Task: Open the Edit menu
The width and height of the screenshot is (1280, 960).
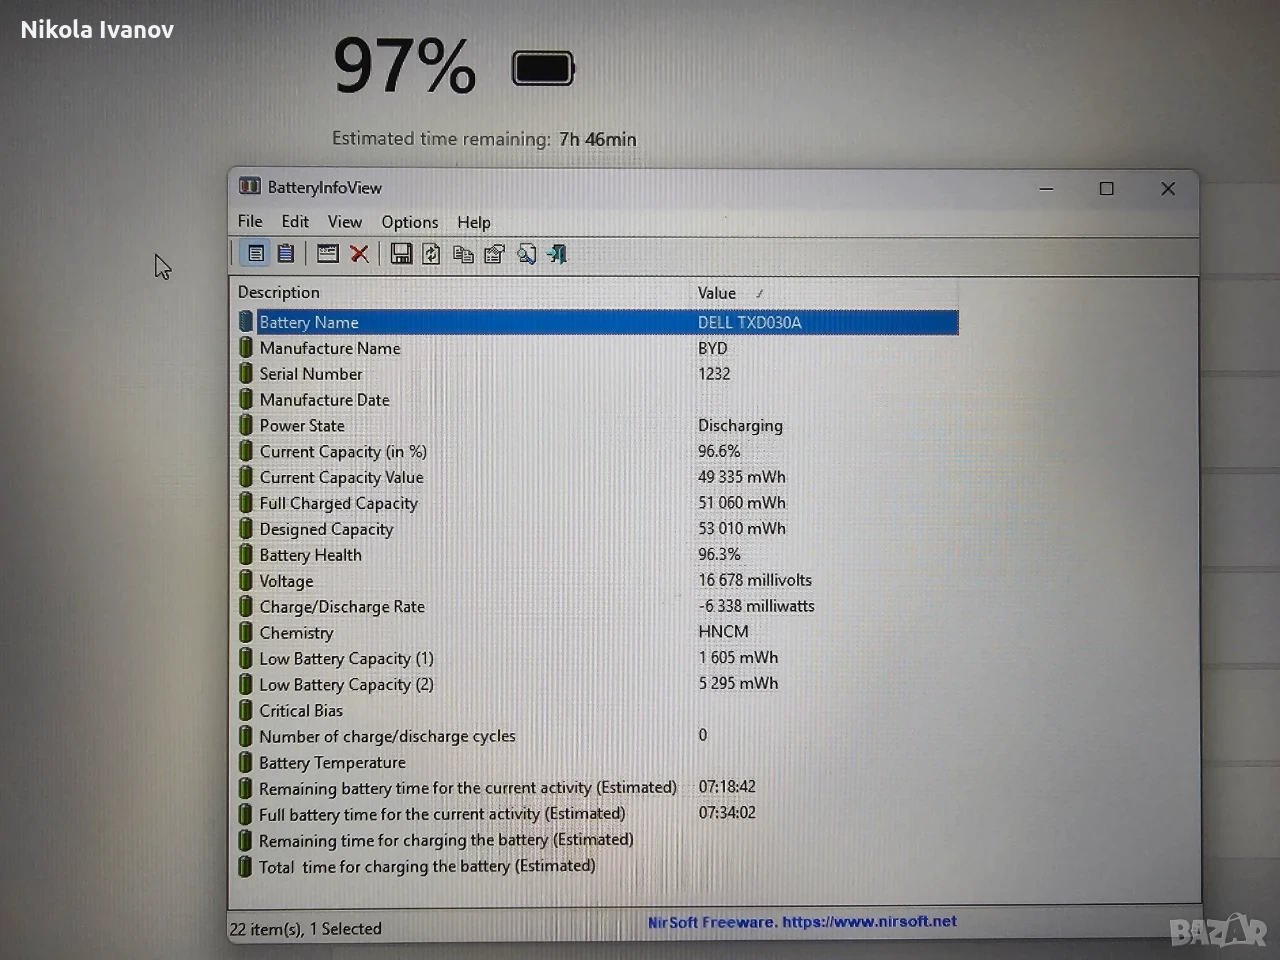Action: pyautogui.click(x=295, y=221)
